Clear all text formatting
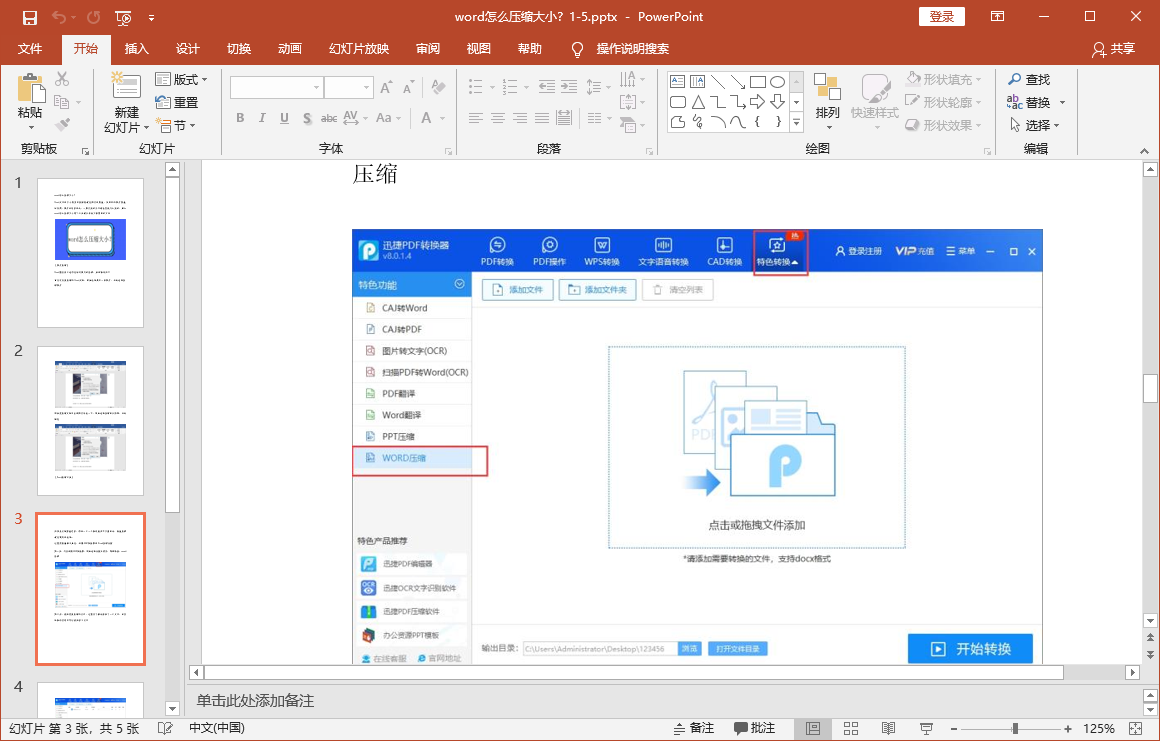Image resolution: width=1160 pixels, height=741 pixels. click(x=438, y=87)
